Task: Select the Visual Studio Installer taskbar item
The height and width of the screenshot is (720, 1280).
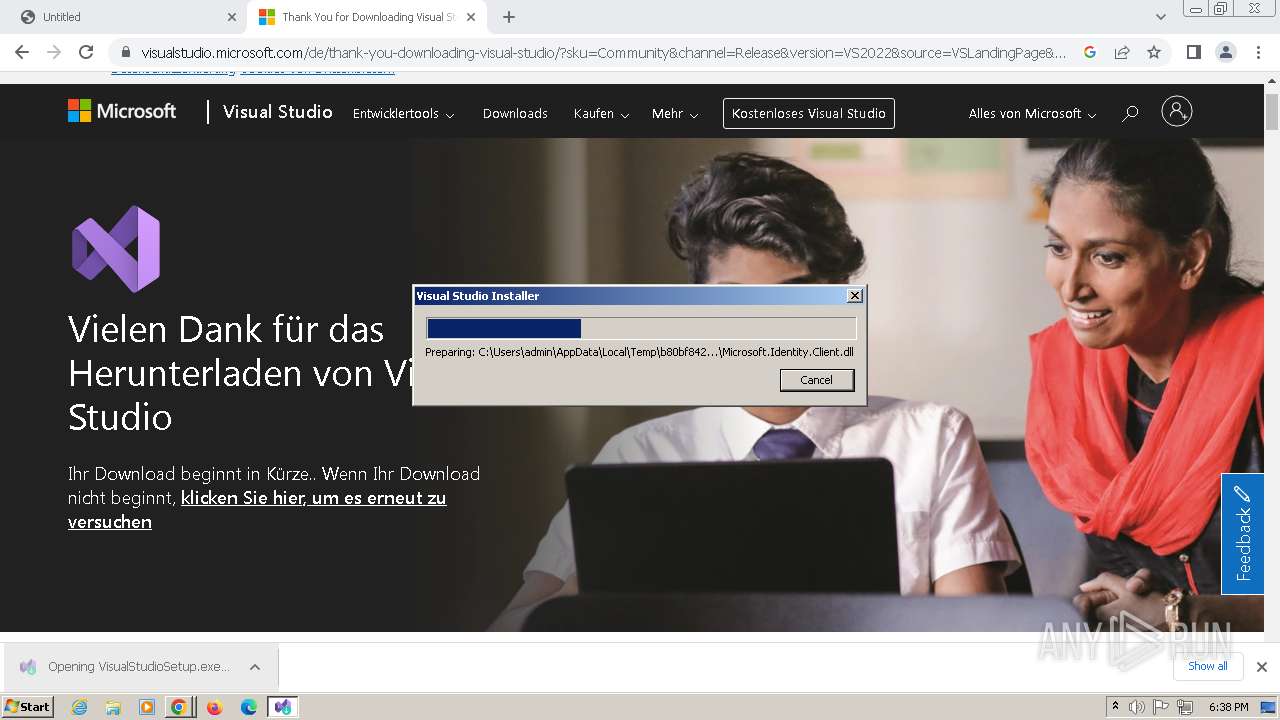Action: 283,707
